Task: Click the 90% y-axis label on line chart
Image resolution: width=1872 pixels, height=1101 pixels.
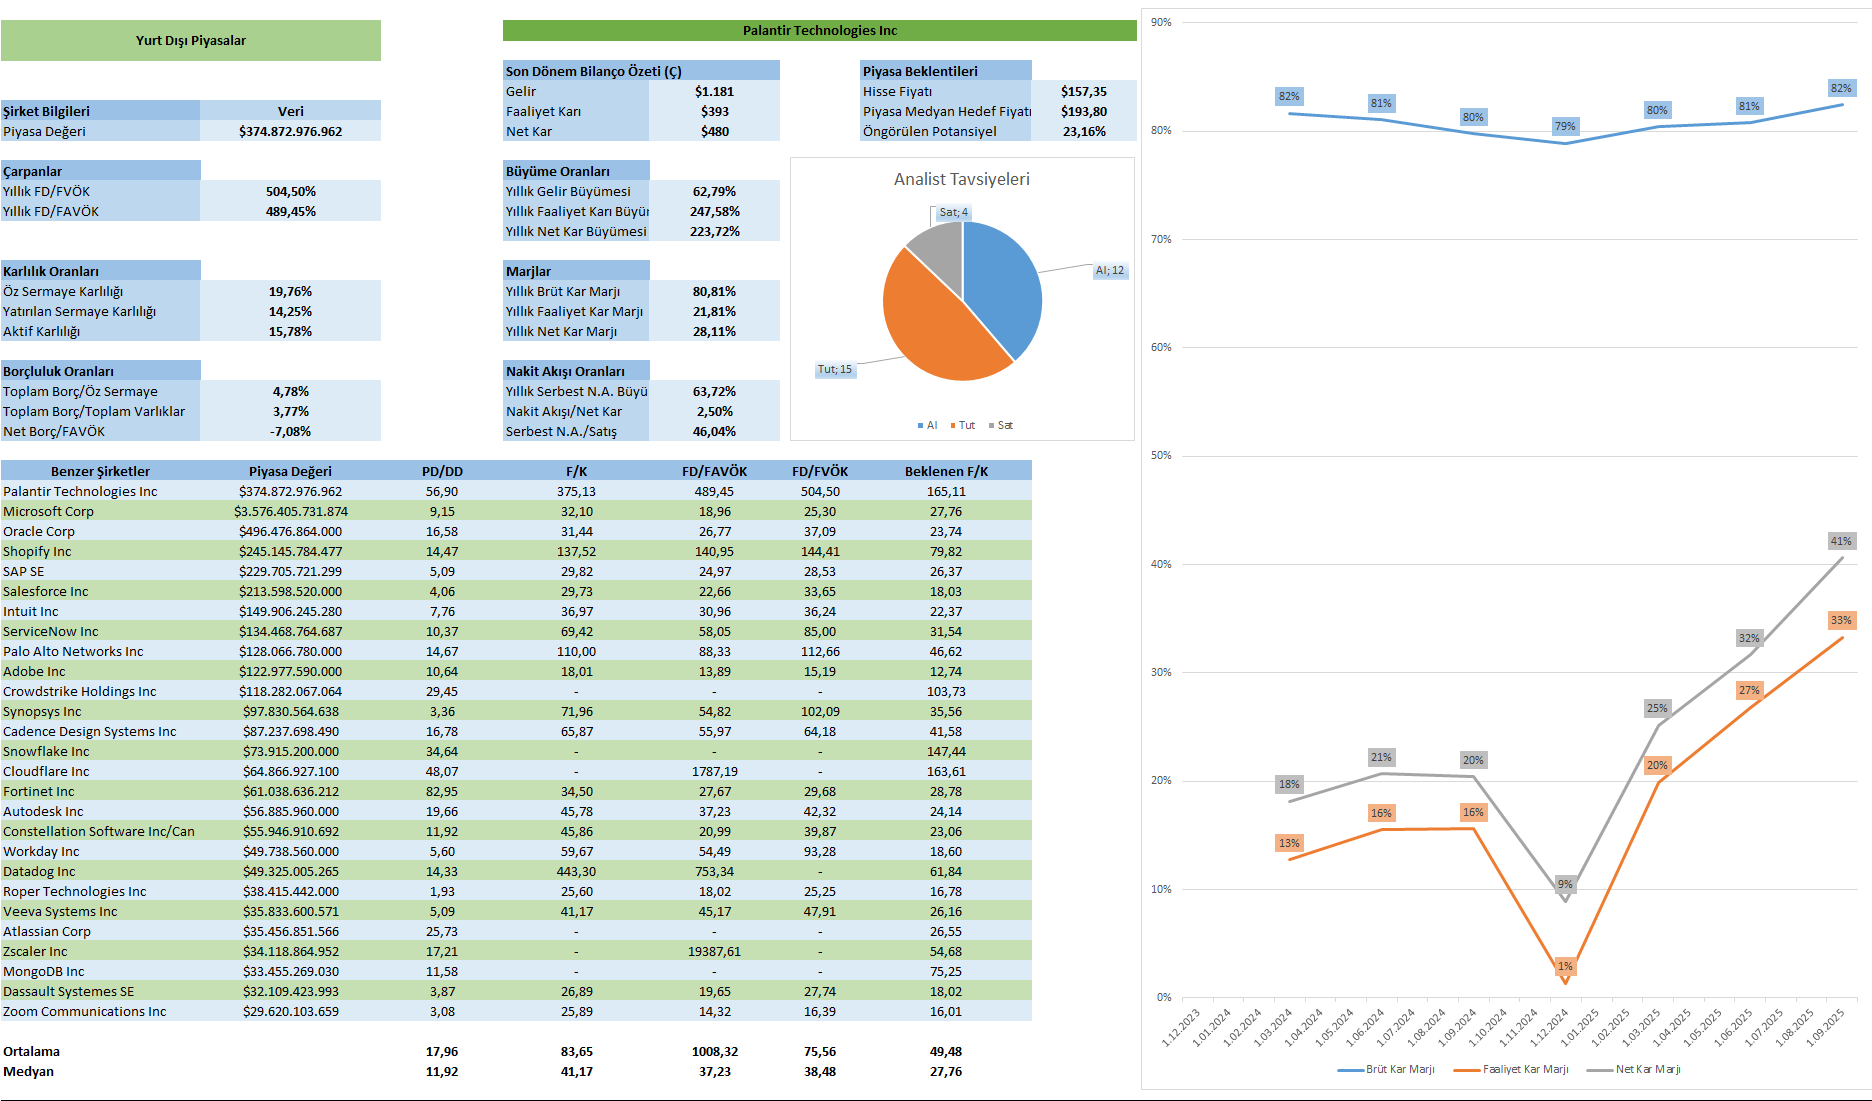Action: point(1161,22)
